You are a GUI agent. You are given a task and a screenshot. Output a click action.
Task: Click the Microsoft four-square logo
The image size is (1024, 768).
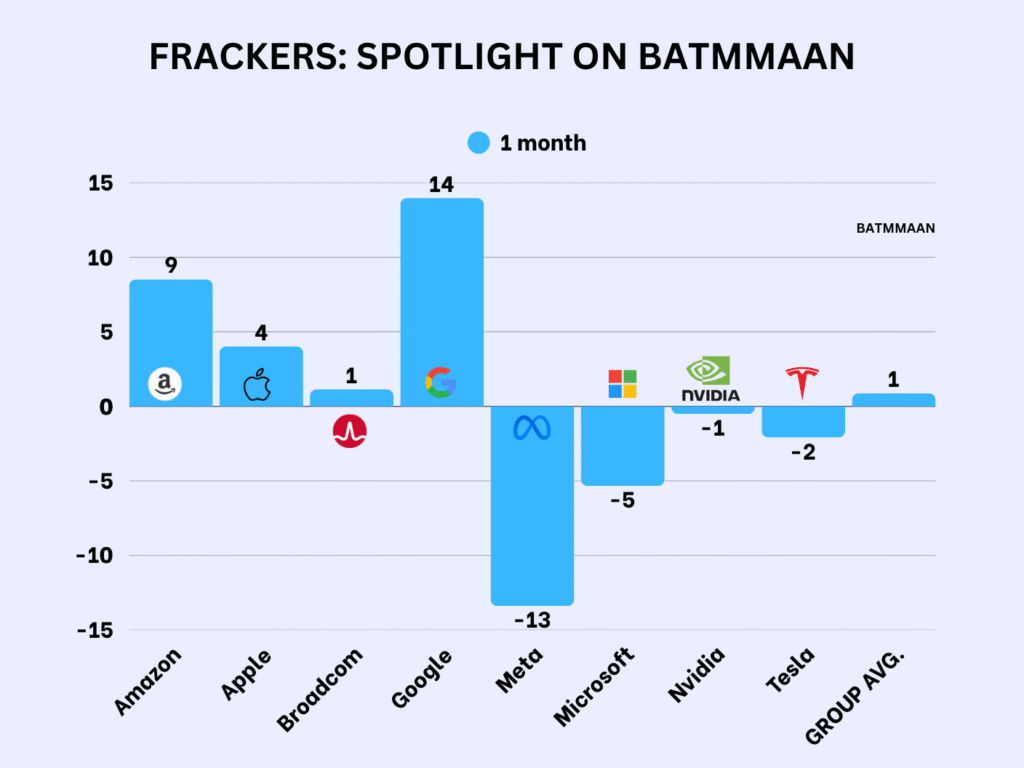[x=622, y=383]
